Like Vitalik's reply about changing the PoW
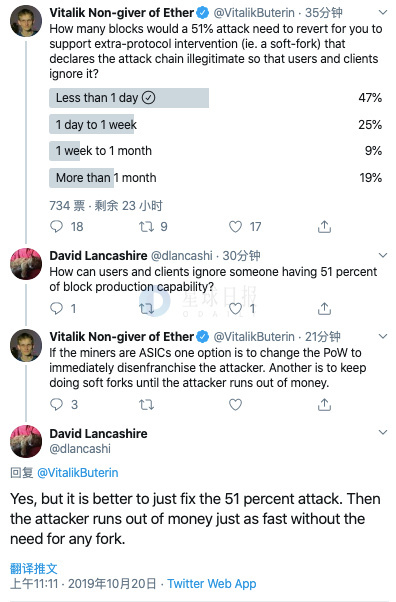 click(235, 404)
